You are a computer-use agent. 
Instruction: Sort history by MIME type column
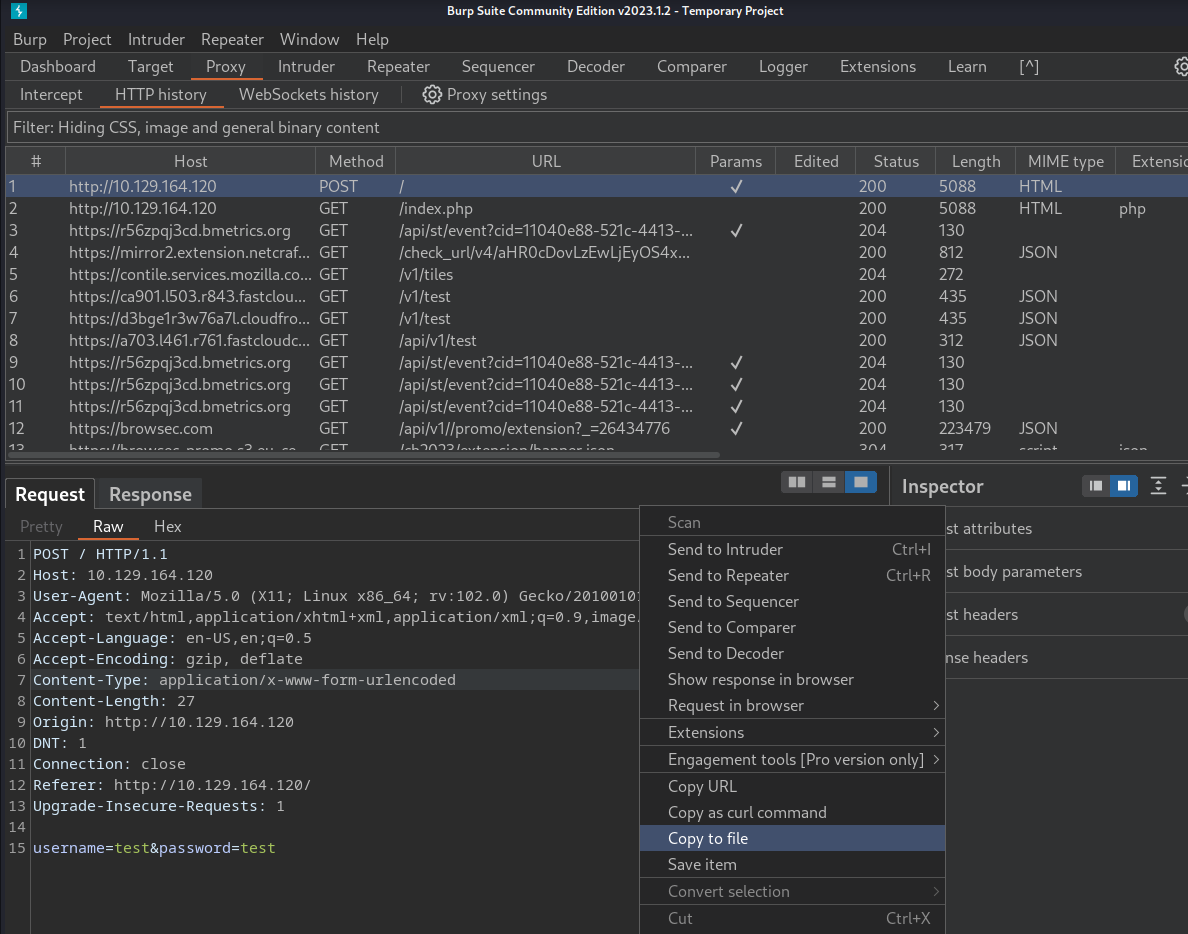(x=1065, y=161)
